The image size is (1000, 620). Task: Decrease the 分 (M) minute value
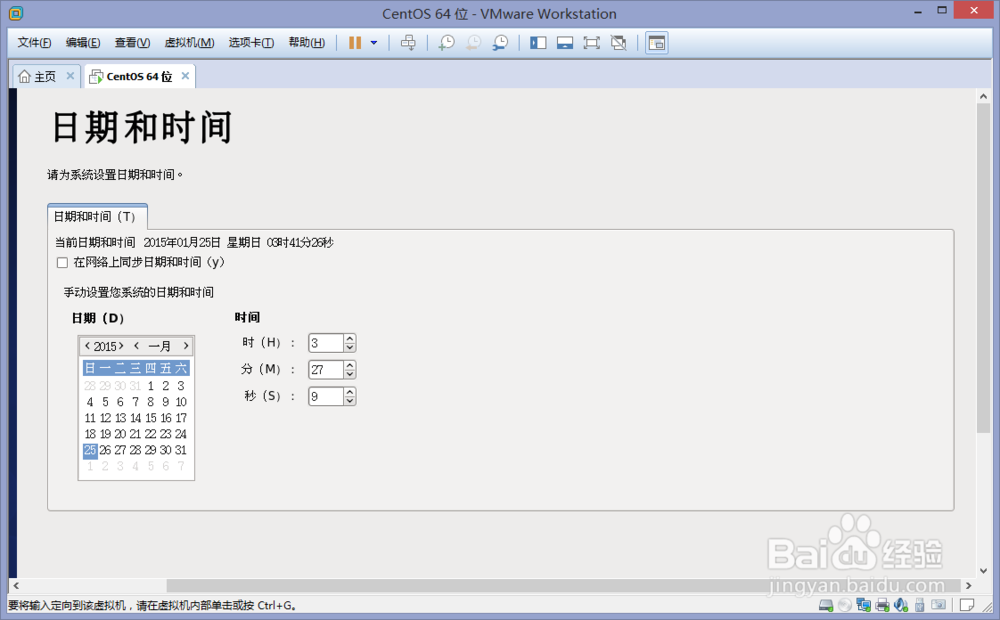click(349, 374)
